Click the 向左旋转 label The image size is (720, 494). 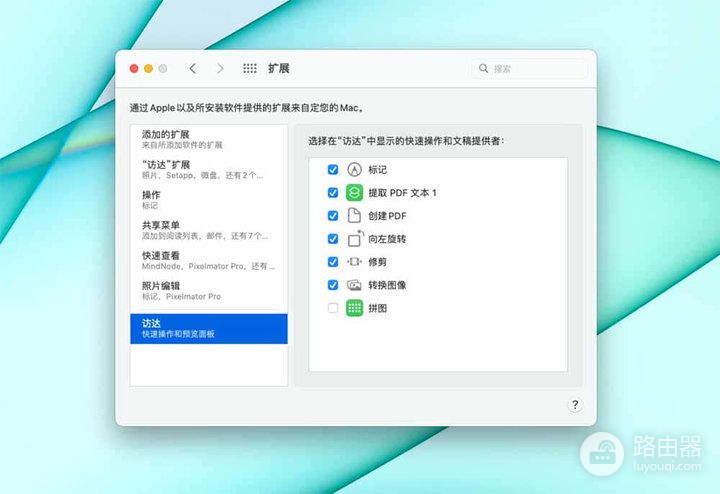coord(387,239)
